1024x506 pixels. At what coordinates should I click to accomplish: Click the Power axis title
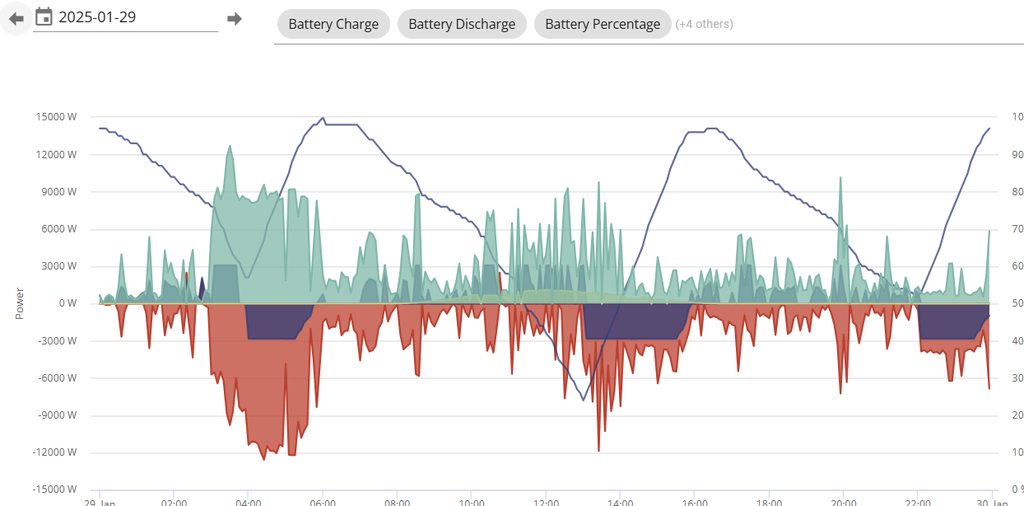19,303
